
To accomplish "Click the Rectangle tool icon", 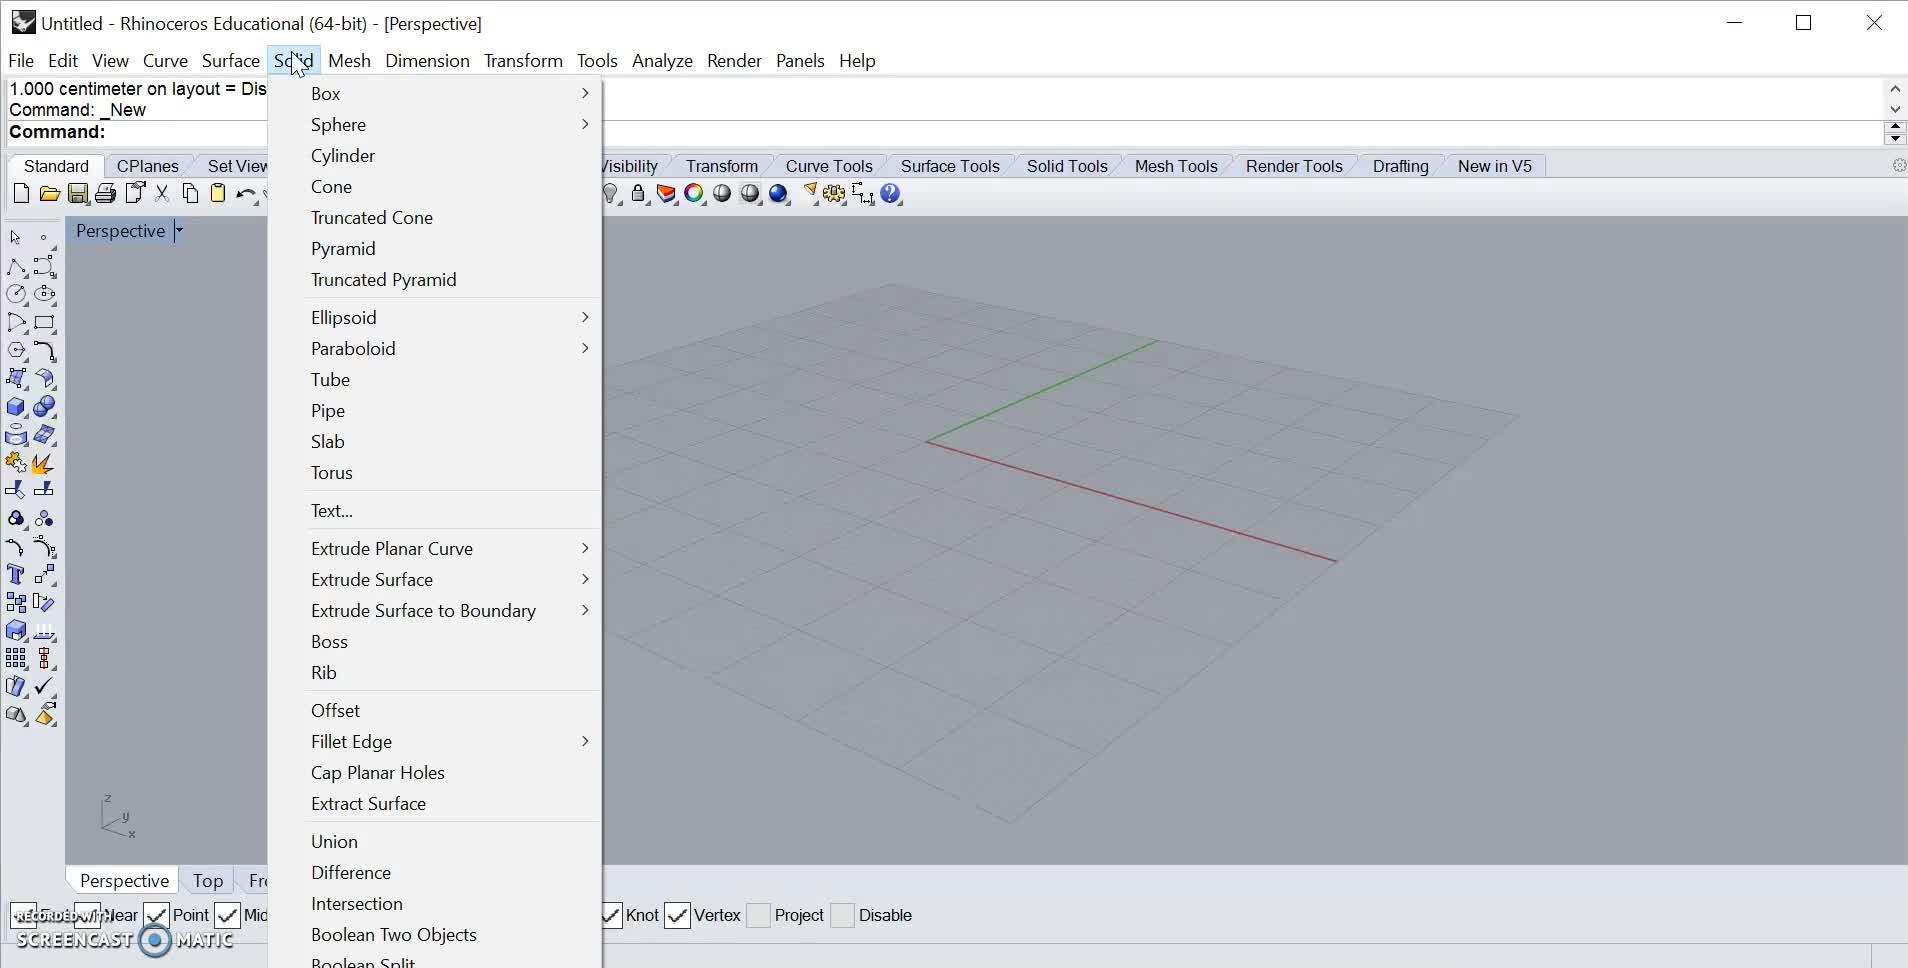I will pyautogui.click(x=44, y=323).
